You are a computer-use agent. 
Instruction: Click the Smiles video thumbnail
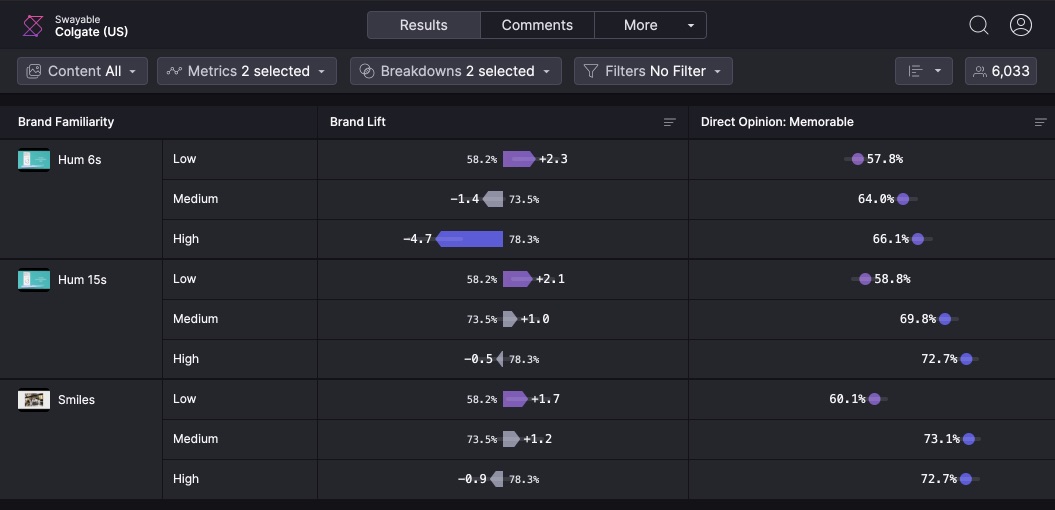tap(34, 400)
